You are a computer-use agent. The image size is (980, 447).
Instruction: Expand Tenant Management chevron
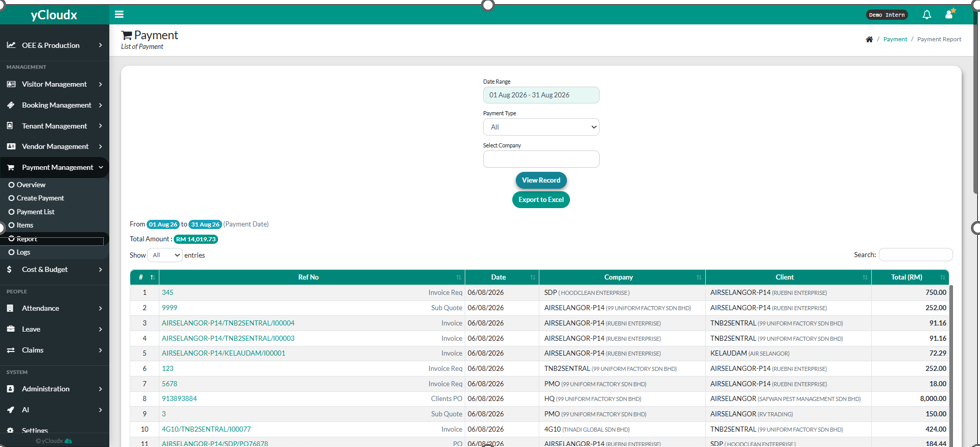tap(100, 126)
